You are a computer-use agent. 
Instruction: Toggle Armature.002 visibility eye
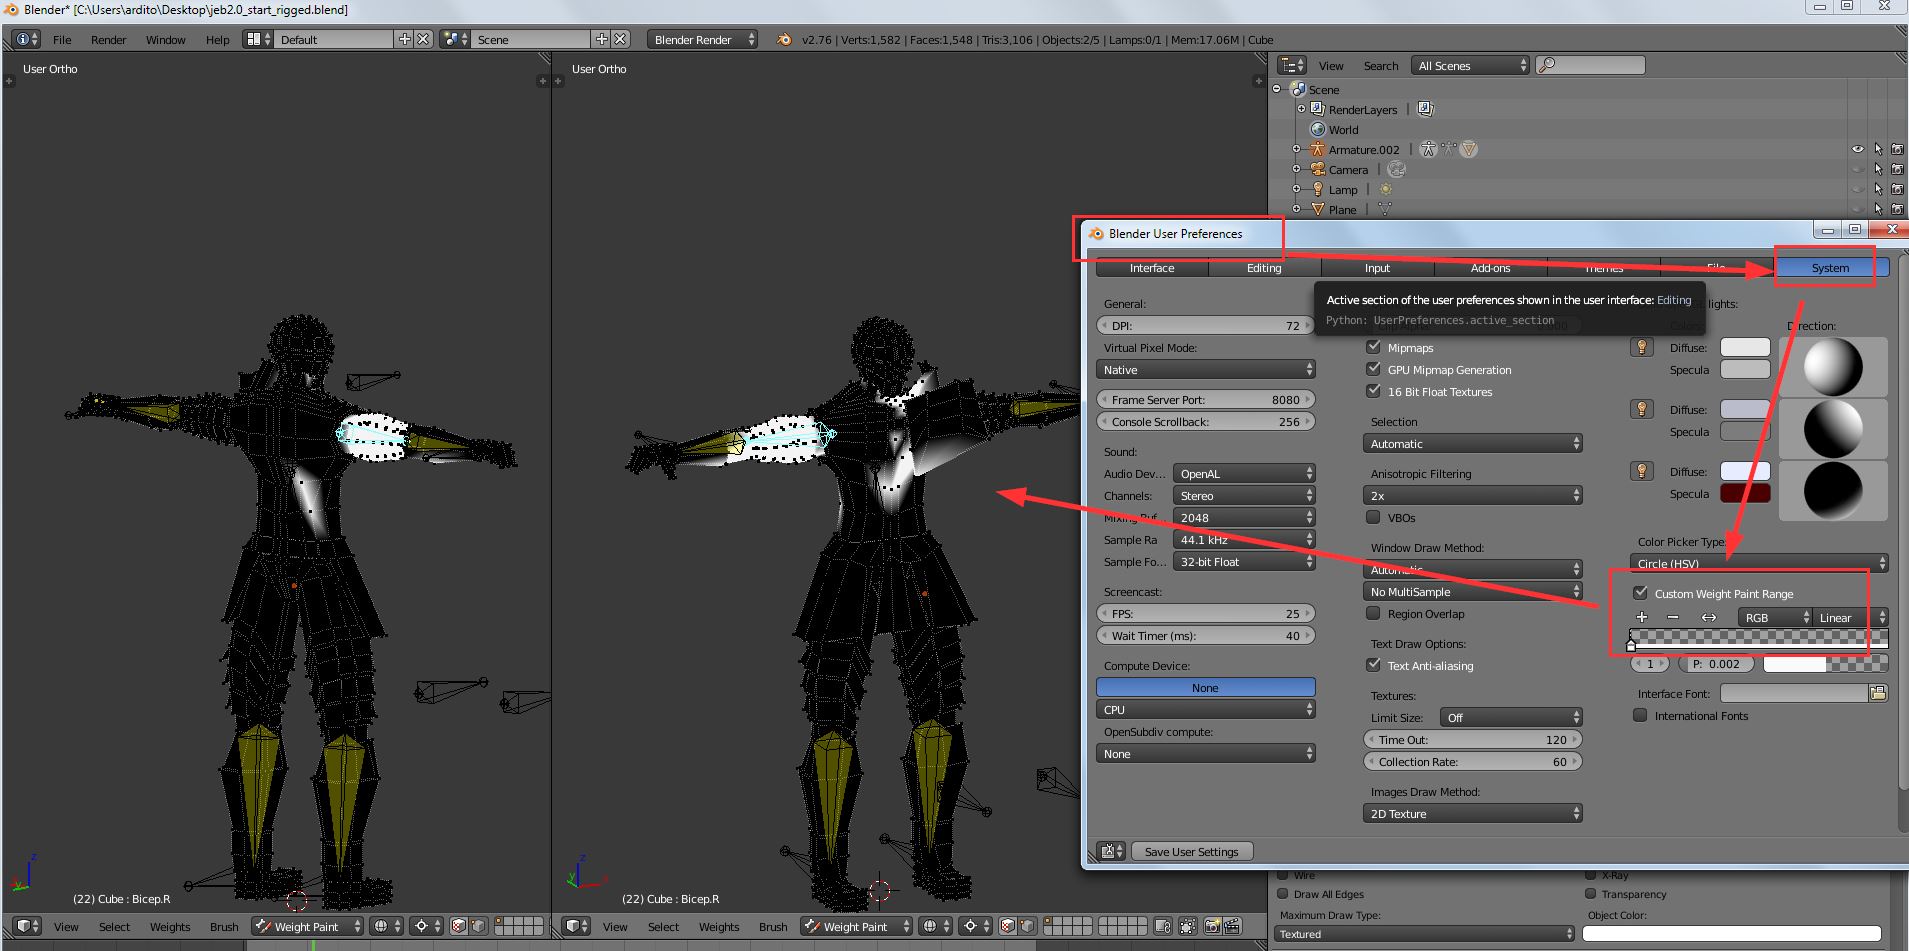pyautogui.click(x=1858, y=149)
